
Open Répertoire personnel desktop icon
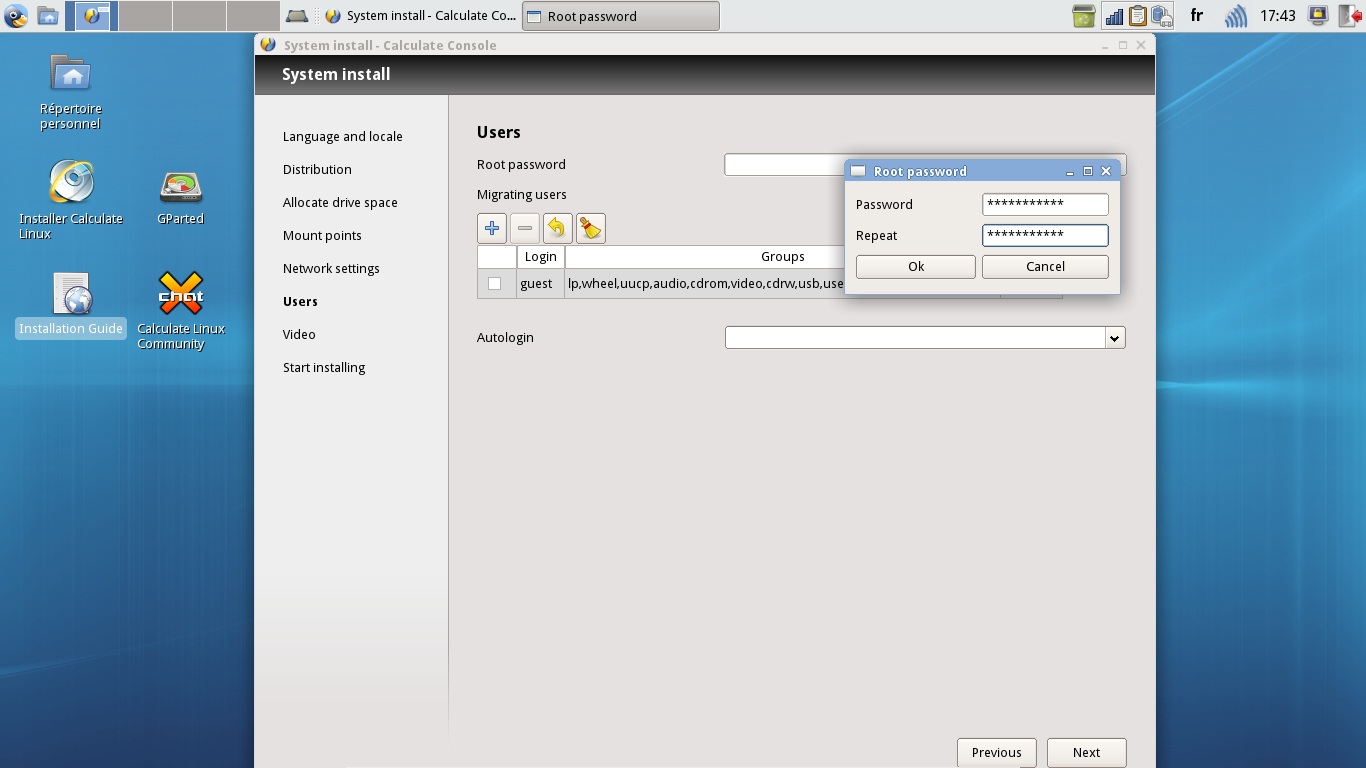pyautogui.click(x=71, y=92)
